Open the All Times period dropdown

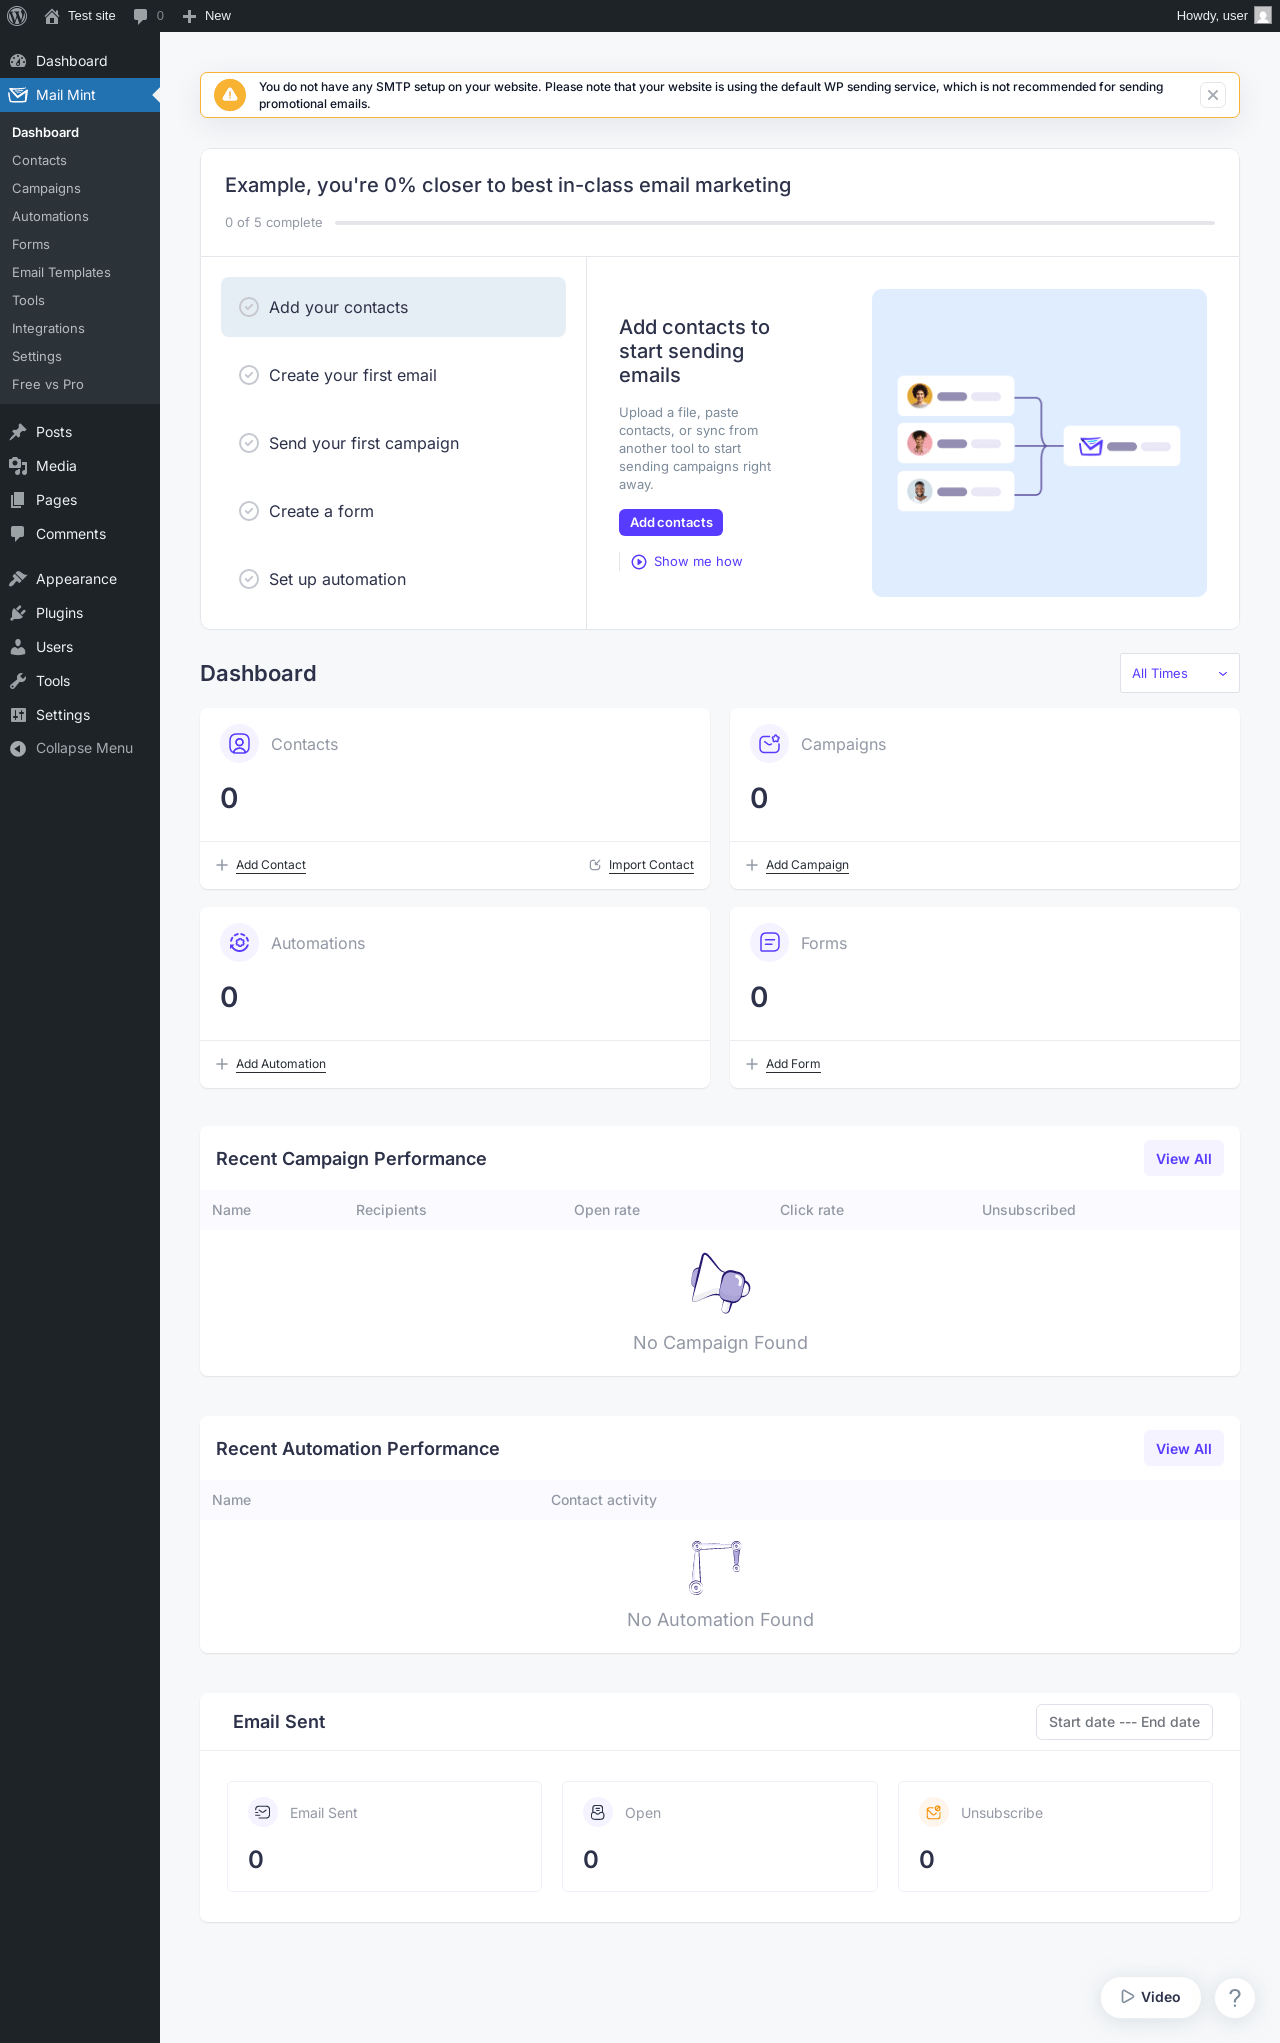coord(1180,673)
